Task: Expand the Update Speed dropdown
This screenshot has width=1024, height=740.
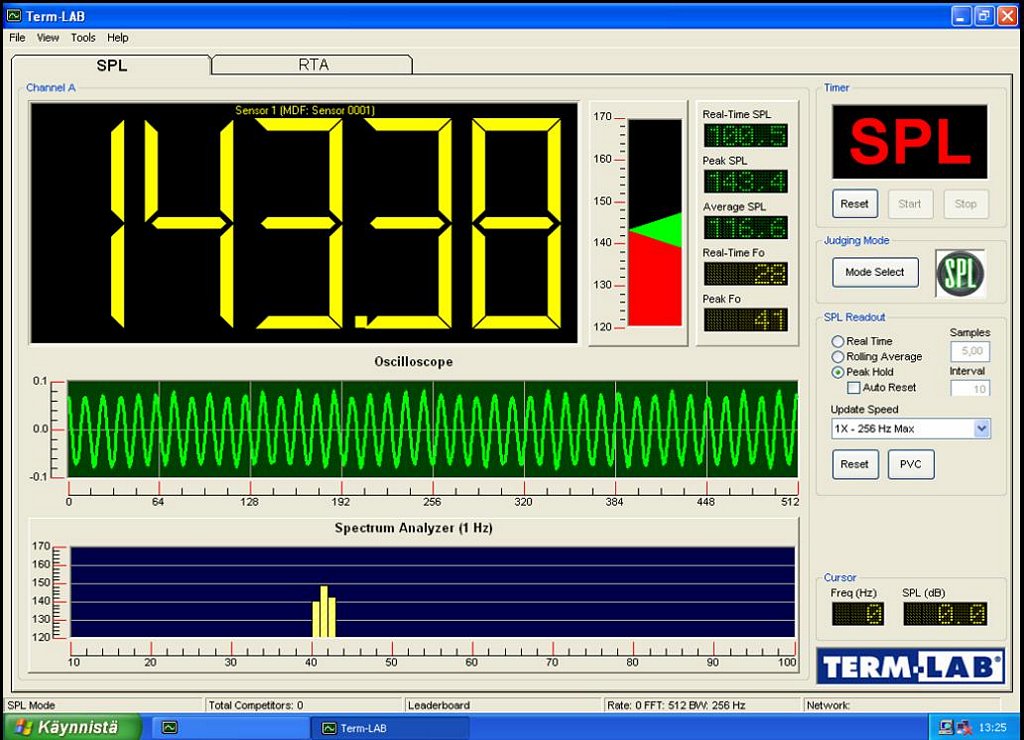Action: click(x=981, y=428)
